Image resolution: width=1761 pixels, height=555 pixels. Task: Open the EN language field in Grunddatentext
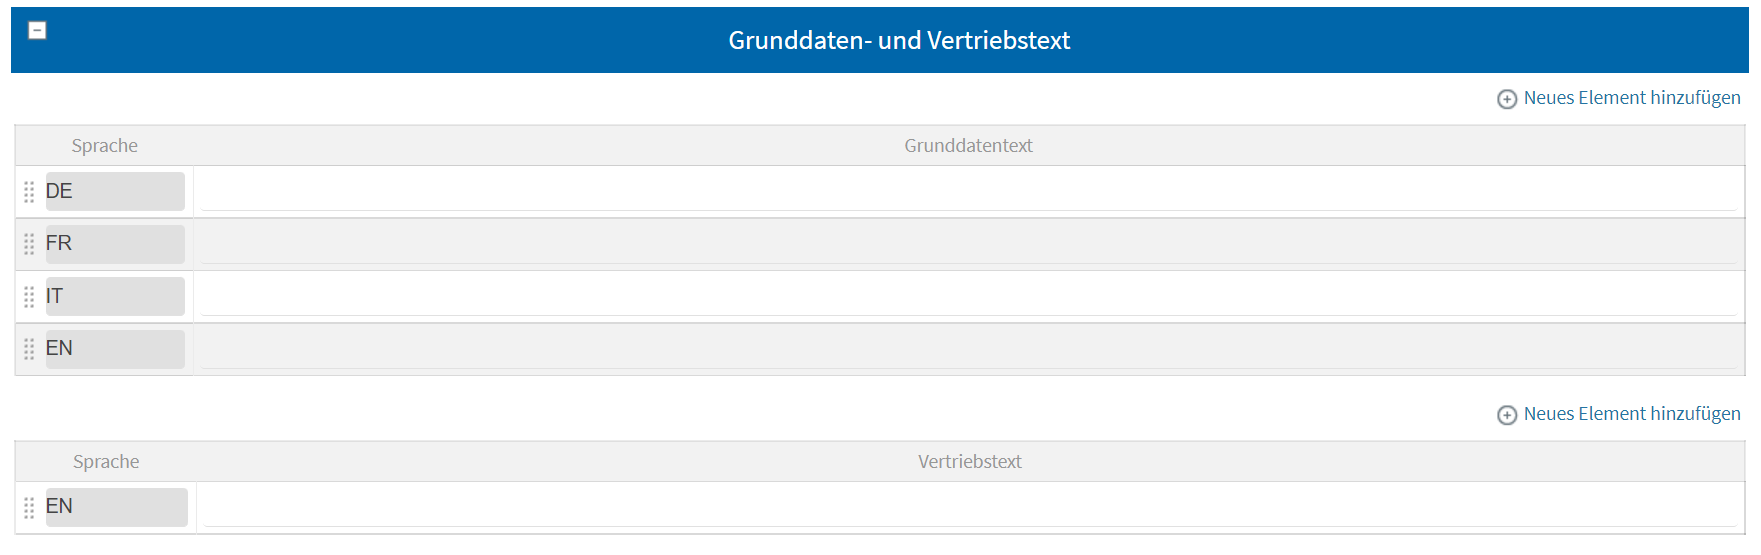tap(115, 349)
